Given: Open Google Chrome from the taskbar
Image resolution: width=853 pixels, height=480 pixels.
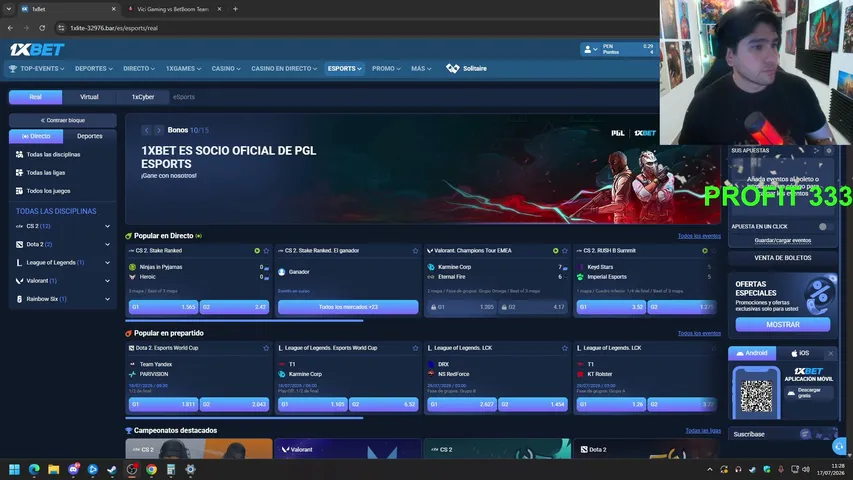Looking at the screenshot, I should 151,469.
